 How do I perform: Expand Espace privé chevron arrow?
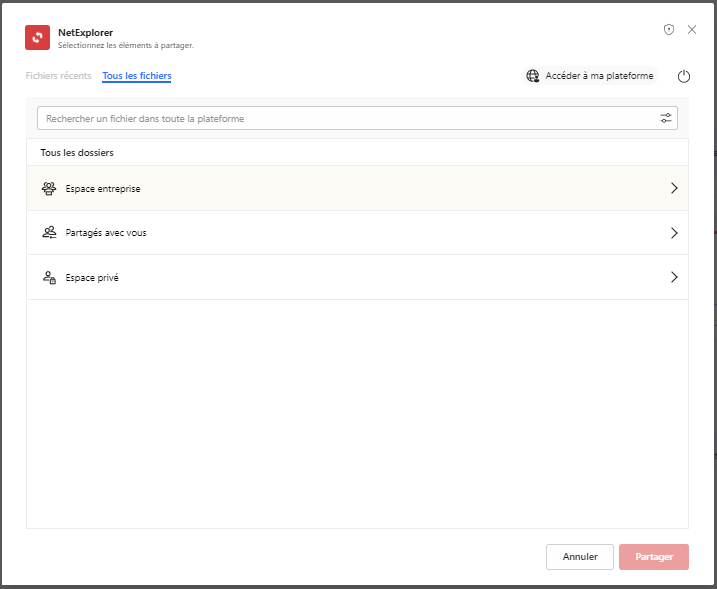point(674,277)
